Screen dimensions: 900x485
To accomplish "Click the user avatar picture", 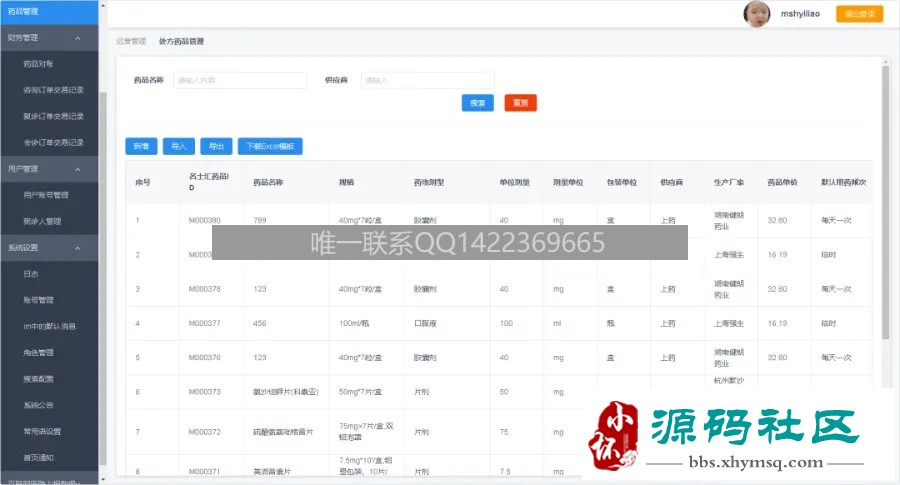I will click(x=757, y=14).
